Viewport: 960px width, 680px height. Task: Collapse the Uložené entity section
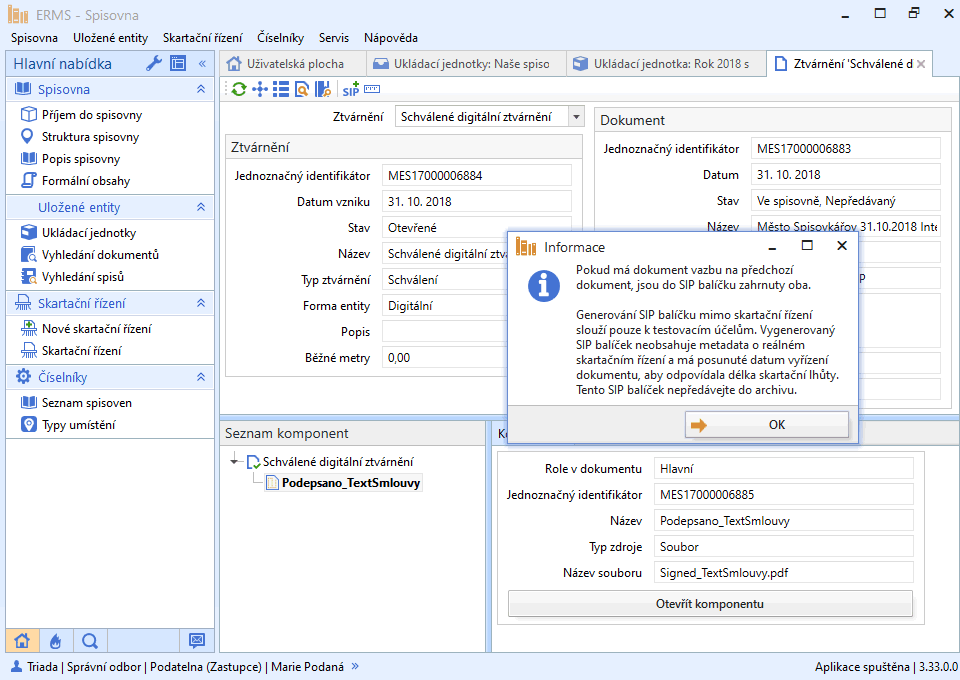(x=201, y=207)
